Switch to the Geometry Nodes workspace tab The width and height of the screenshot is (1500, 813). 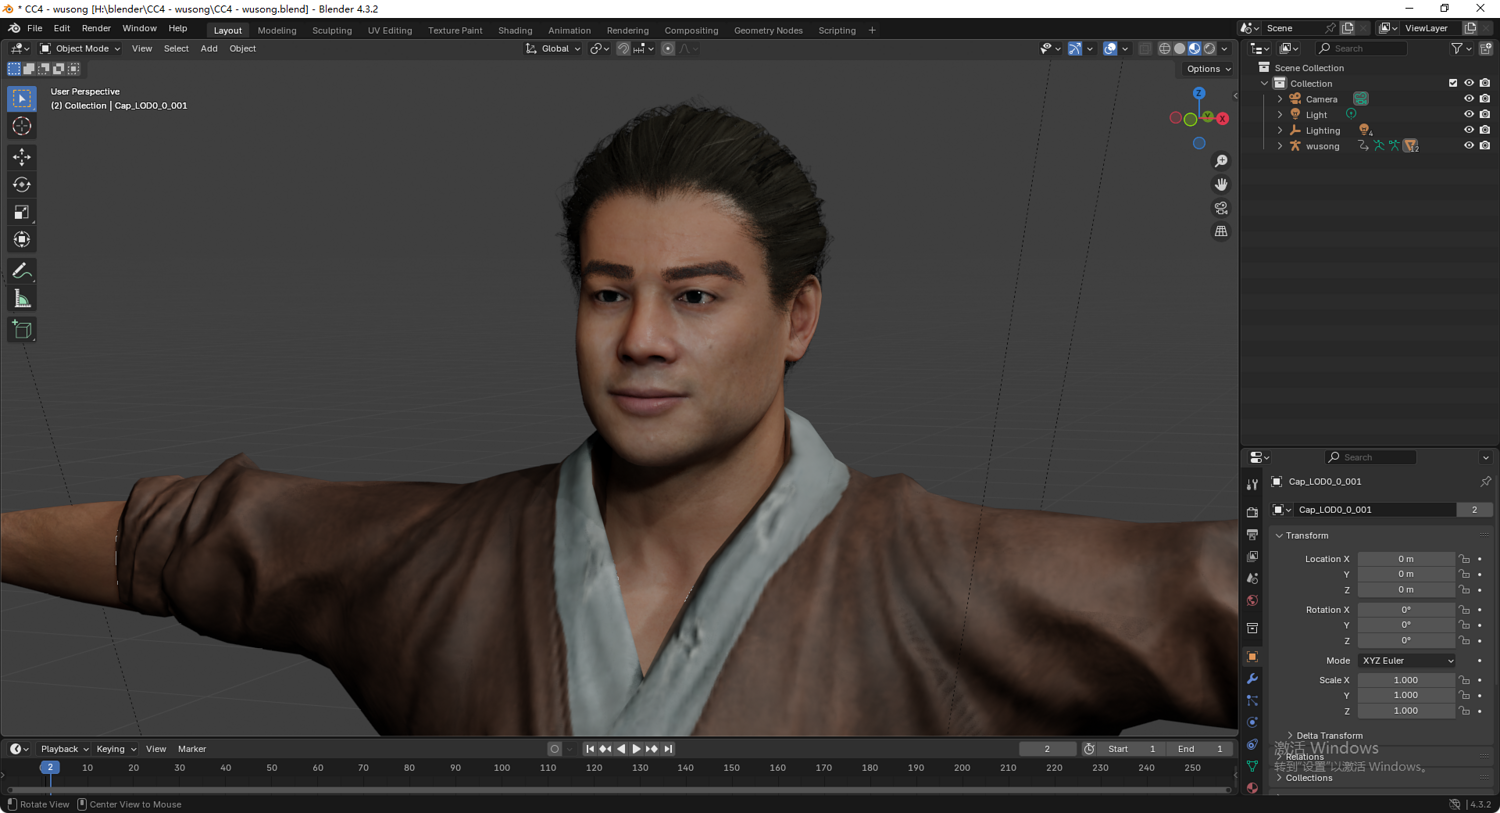coord(768,30)
